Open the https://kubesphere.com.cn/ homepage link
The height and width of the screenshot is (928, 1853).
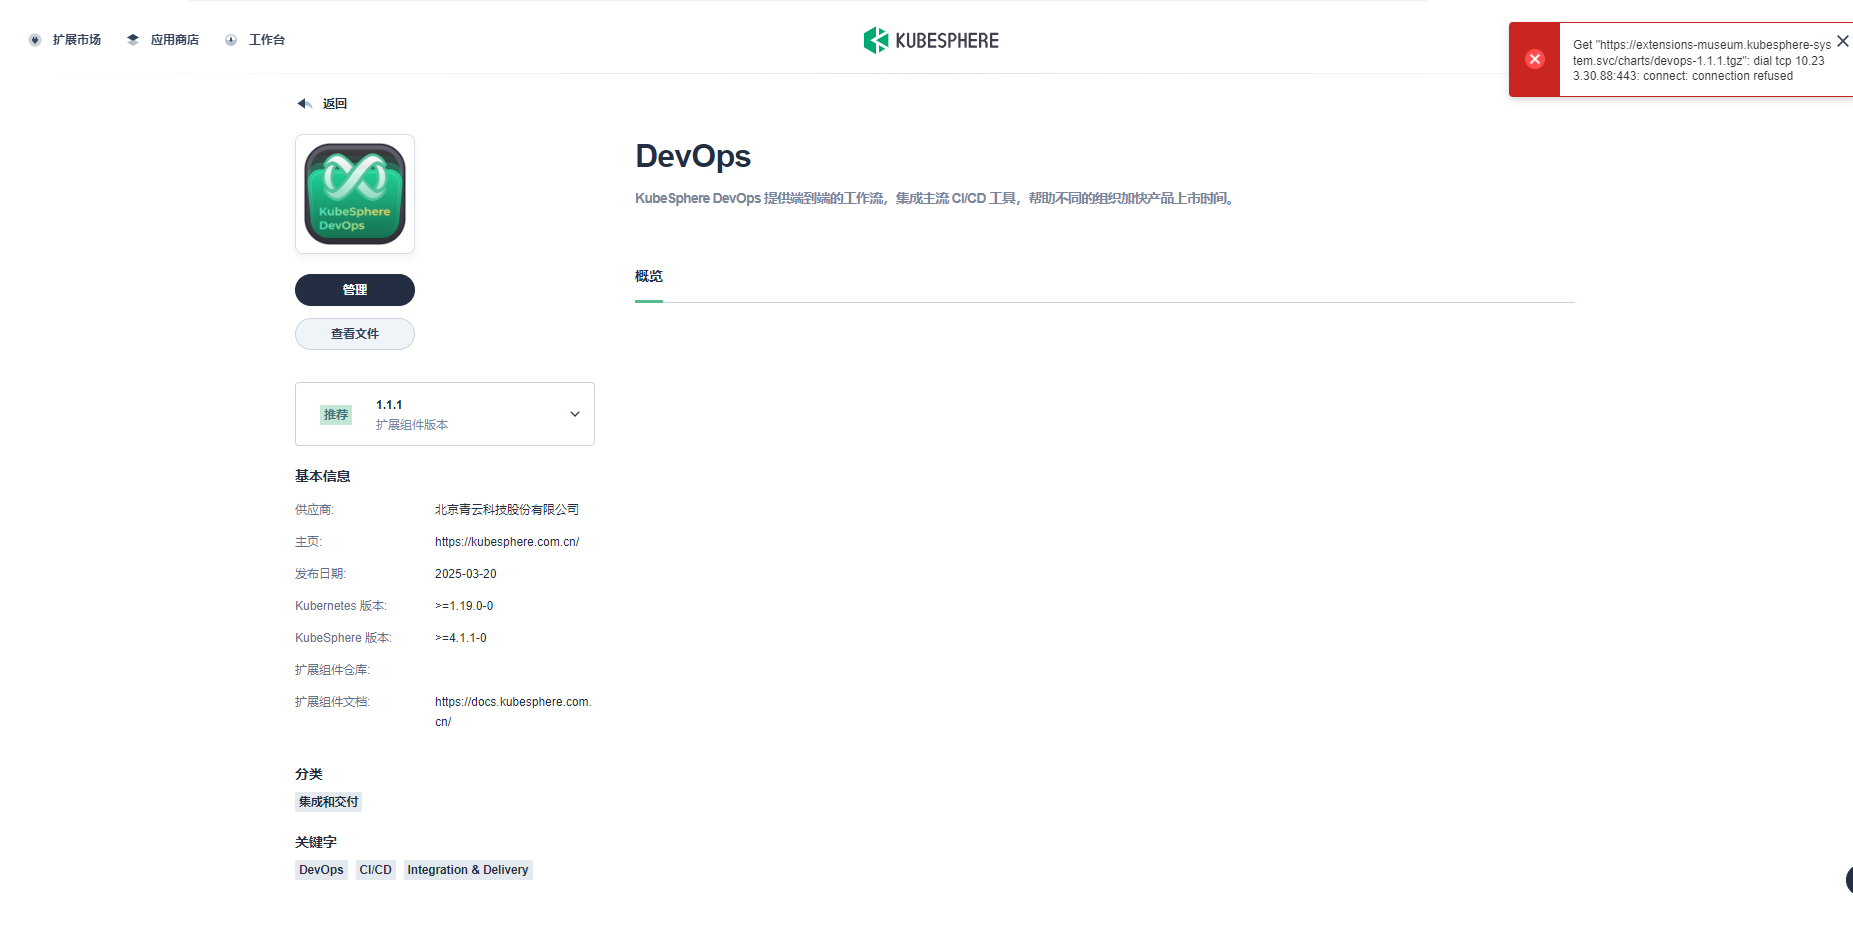point(507,542)
